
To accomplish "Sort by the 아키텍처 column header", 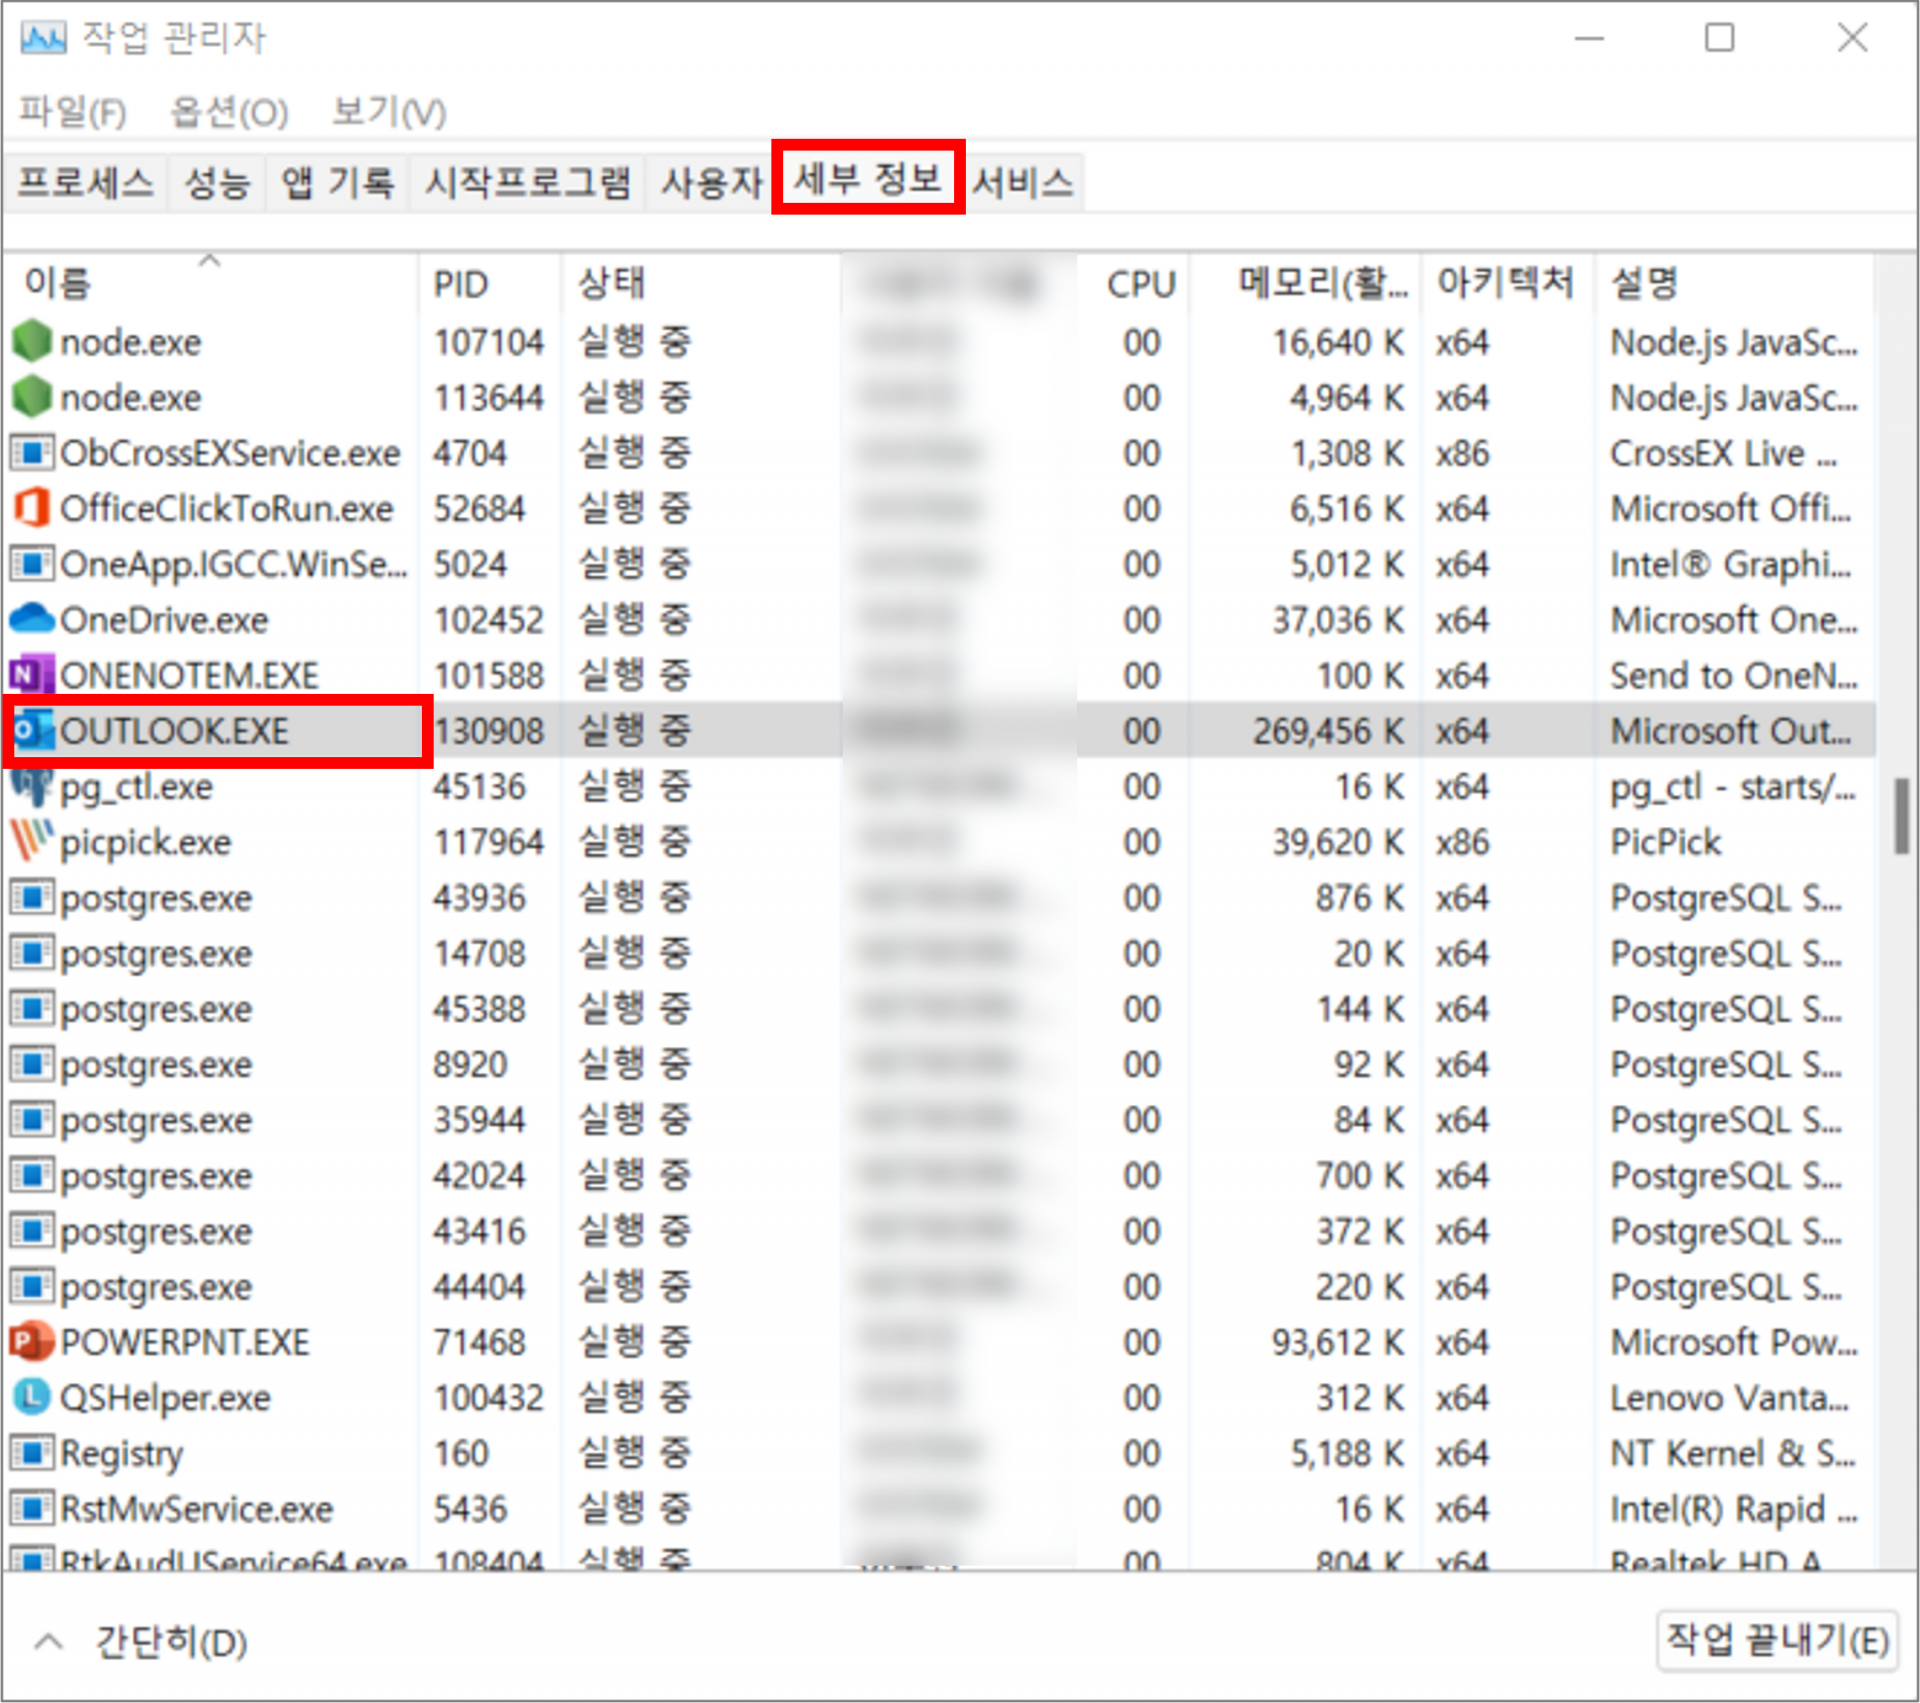I will [x=1507, y=283].
